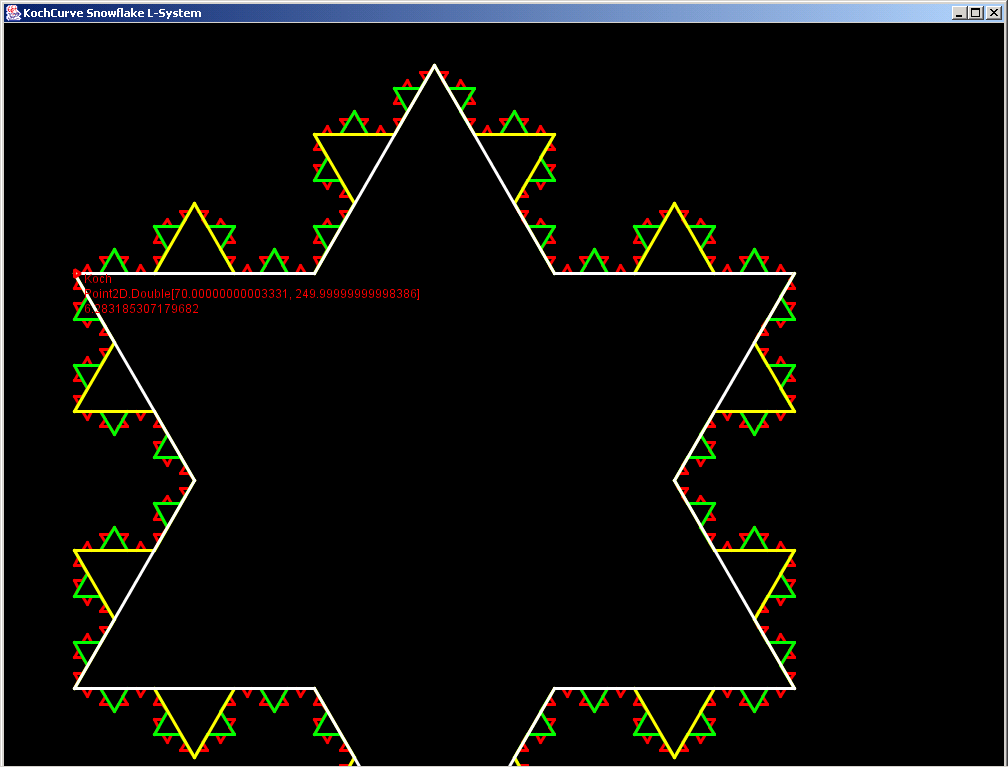
Task: Click the bottom-left downward yellow triangle tip
Action: pyautogui.click(x=194, y=757)
